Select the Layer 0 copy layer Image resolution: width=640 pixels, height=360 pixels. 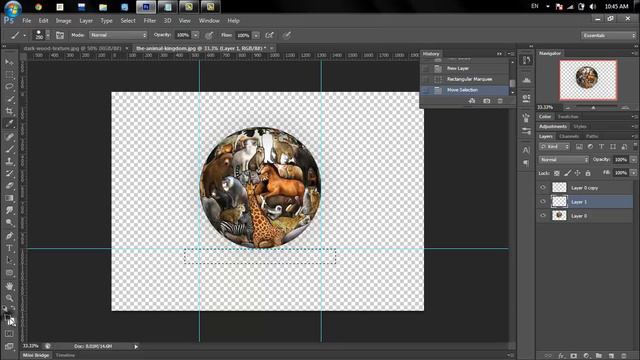[x=584, y=188]
